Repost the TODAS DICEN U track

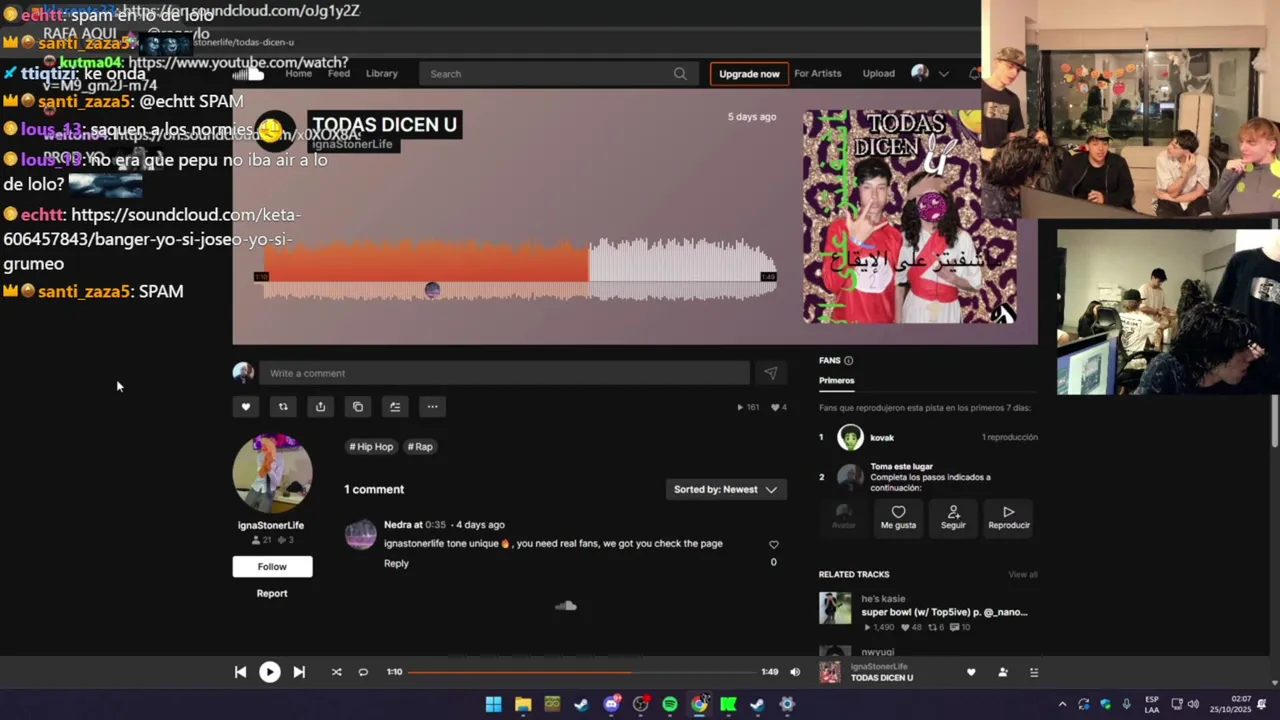[283, 407]
